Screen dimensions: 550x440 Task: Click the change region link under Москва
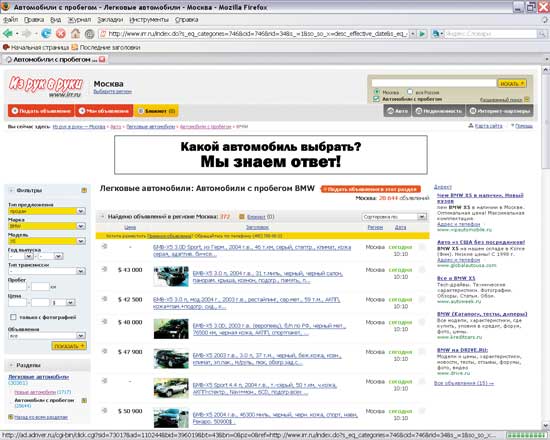113,92
